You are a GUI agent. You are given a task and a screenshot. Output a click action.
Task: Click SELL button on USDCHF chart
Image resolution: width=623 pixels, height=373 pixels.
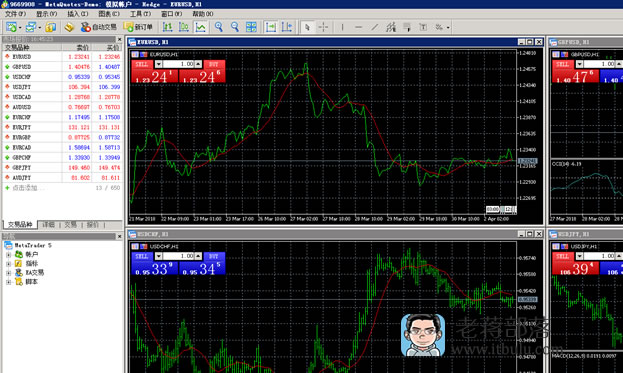[x=142, y=256]
